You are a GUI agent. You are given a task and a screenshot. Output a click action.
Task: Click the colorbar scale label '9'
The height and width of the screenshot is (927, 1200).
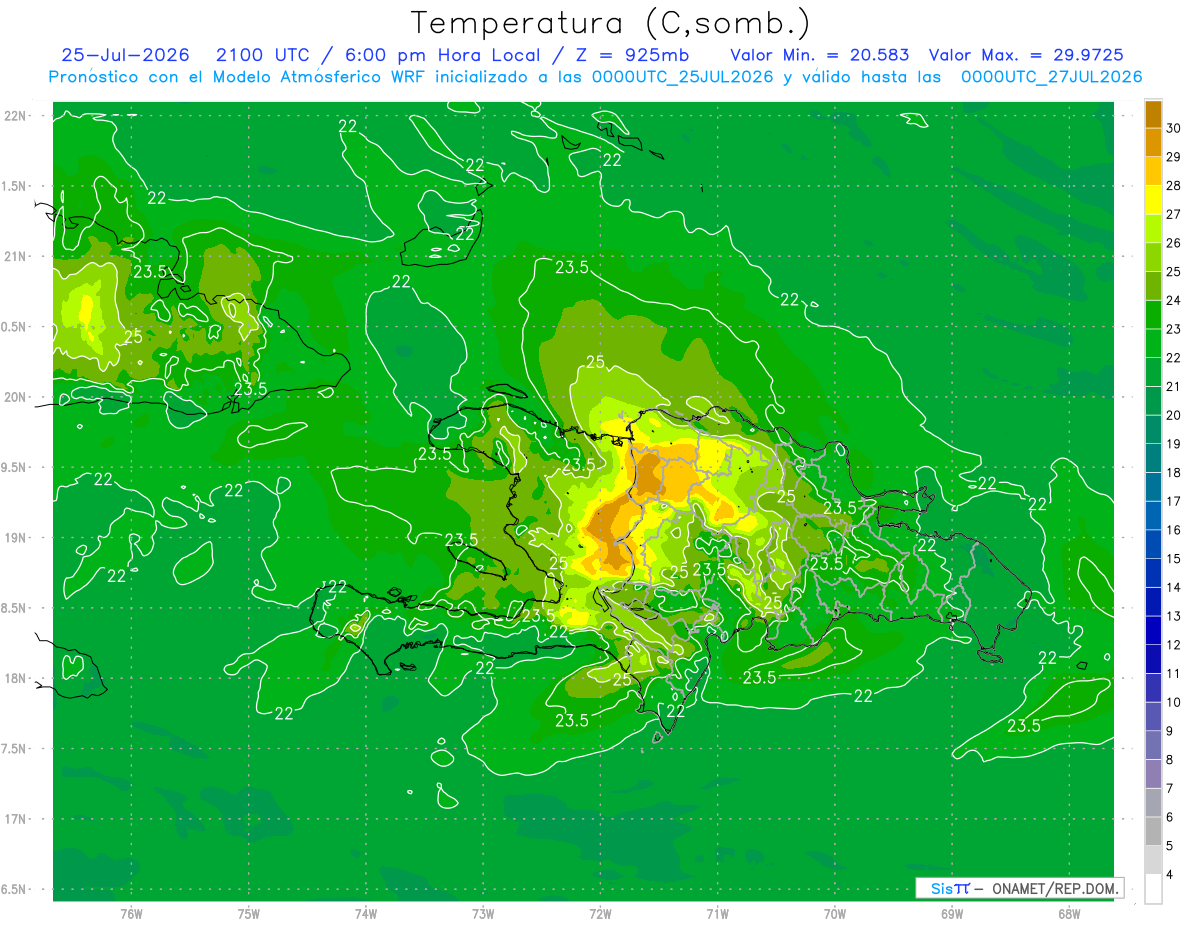1170,731
